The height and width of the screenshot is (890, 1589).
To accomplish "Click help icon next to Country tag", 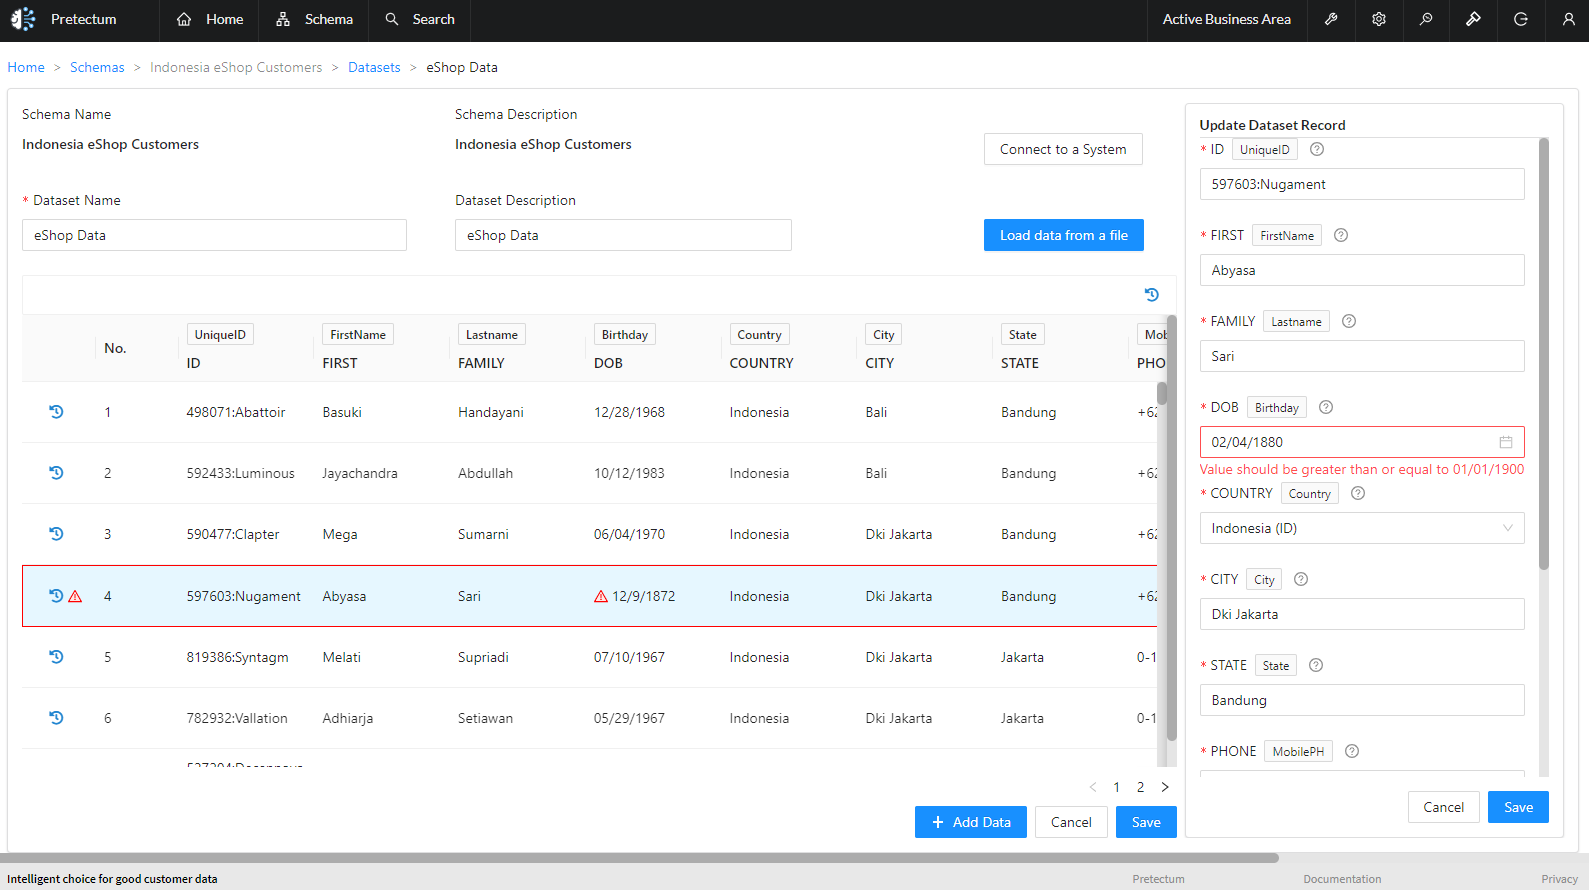I will pos(1358,493).
